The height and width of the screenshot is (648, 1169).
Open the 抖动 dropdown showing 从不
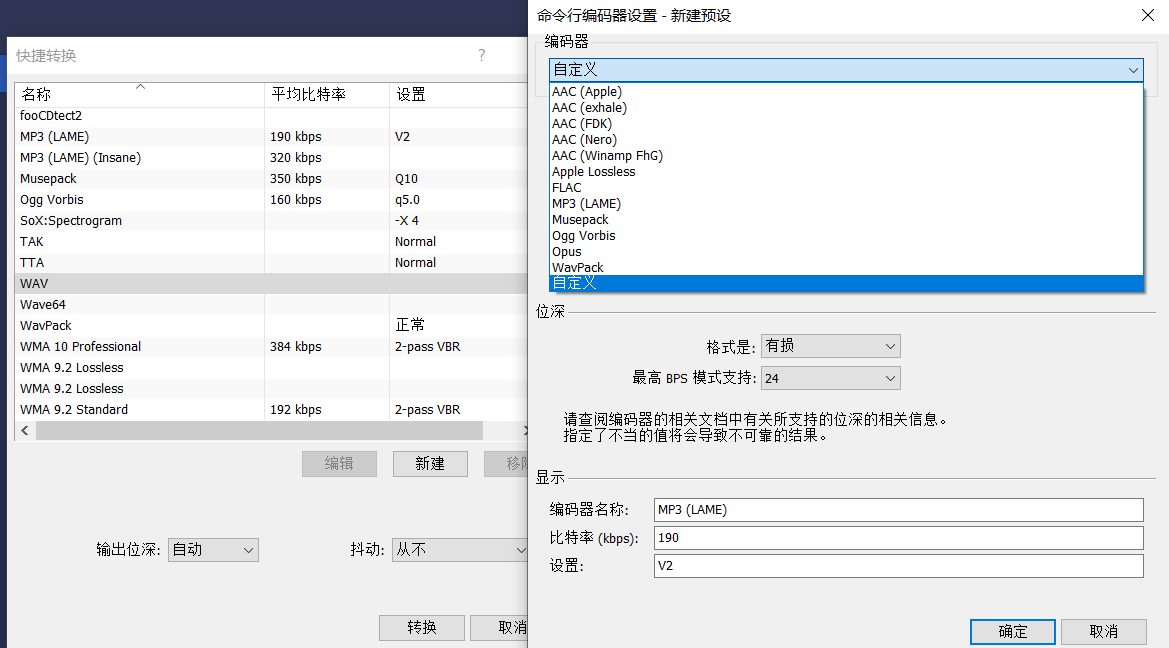(460, 549)
